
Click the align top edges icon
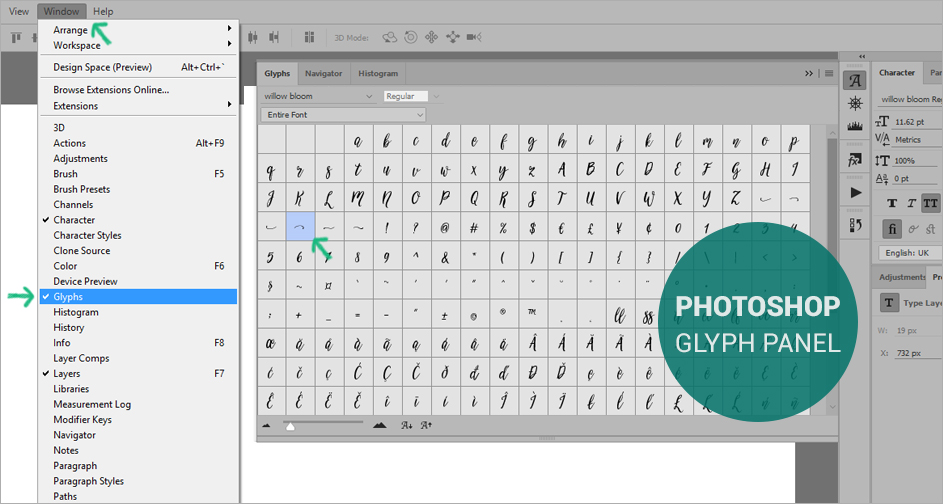(x=16, y=38)
